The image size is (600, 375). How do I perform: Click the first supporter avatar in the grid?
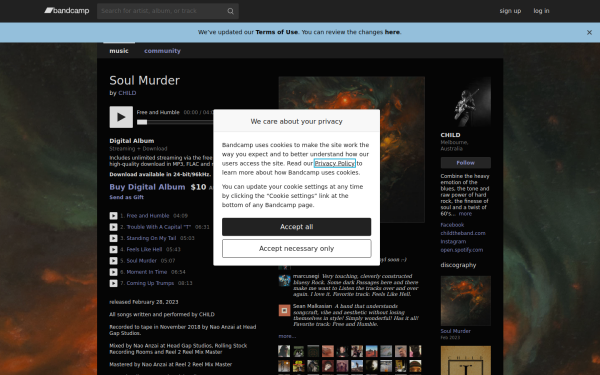284,351
